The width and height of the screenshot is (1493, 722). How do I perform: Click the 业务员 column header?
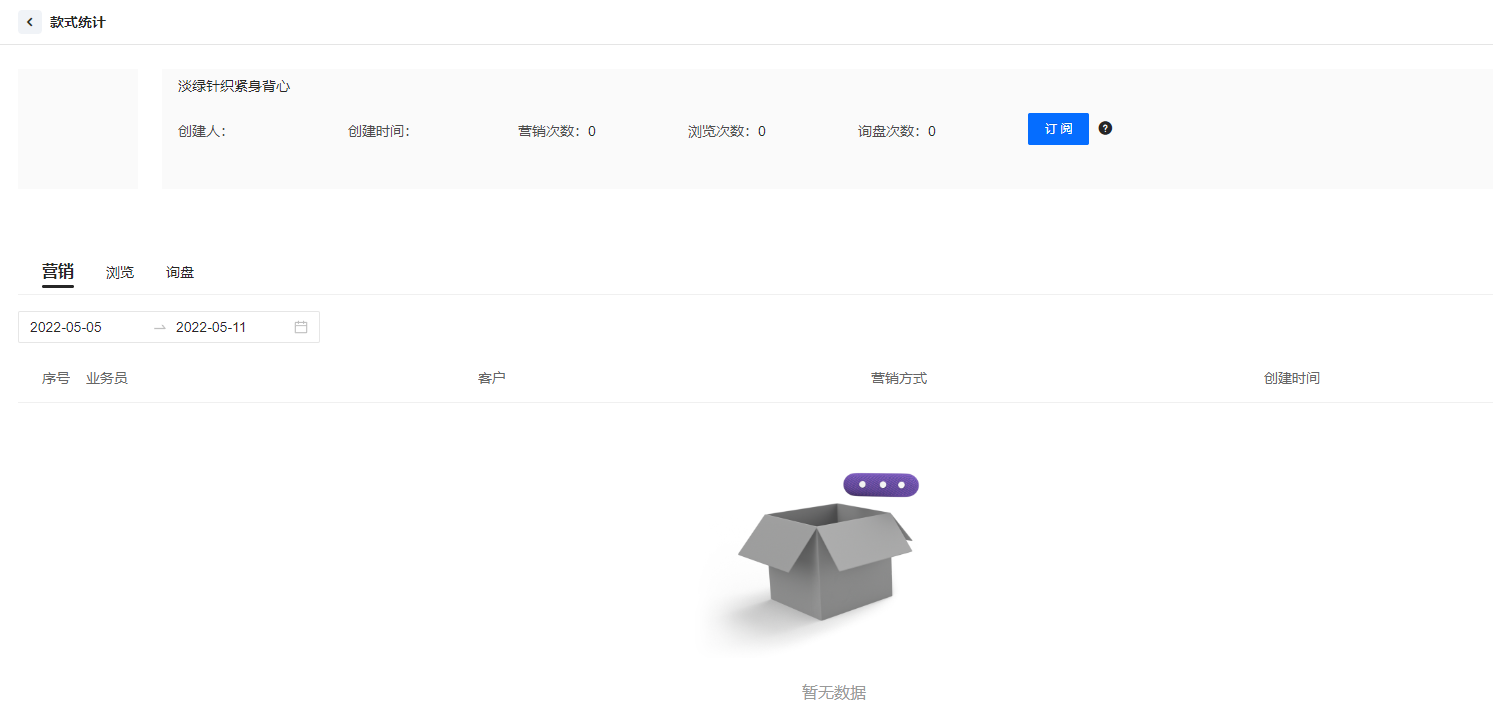107,378
